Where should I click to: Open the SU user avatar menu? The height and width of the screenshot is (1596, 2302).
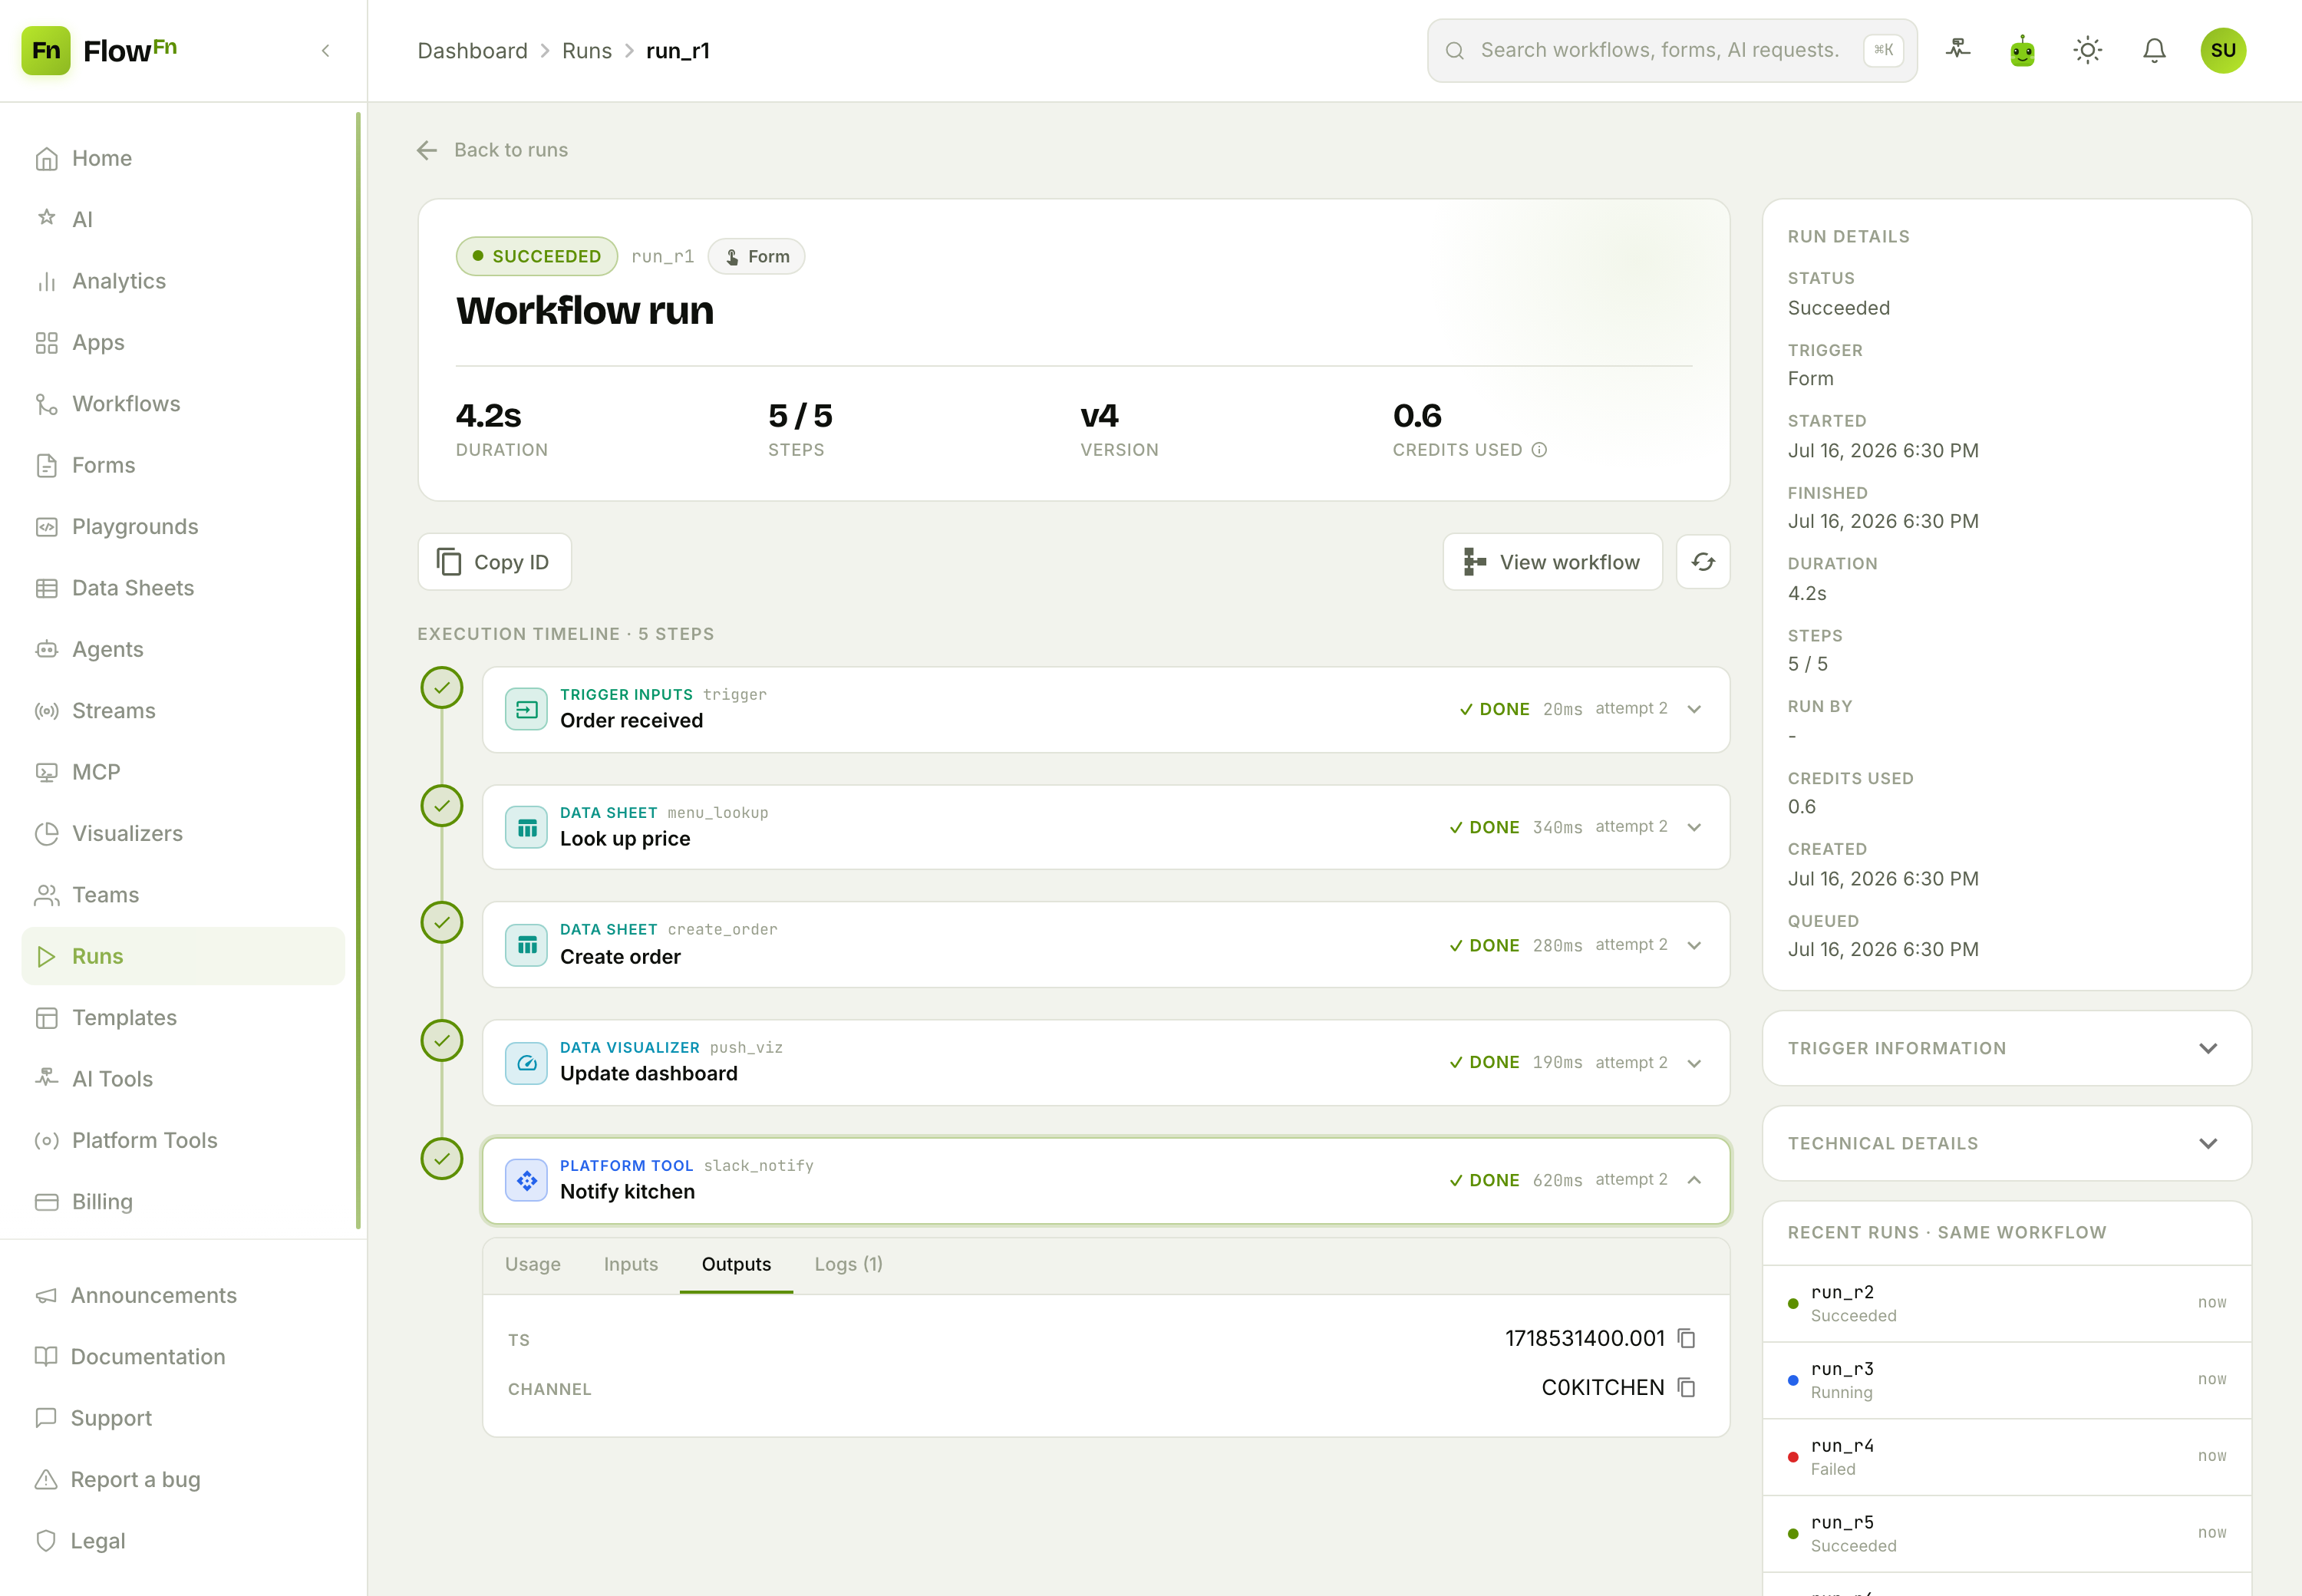click(x=2223, y=50)
